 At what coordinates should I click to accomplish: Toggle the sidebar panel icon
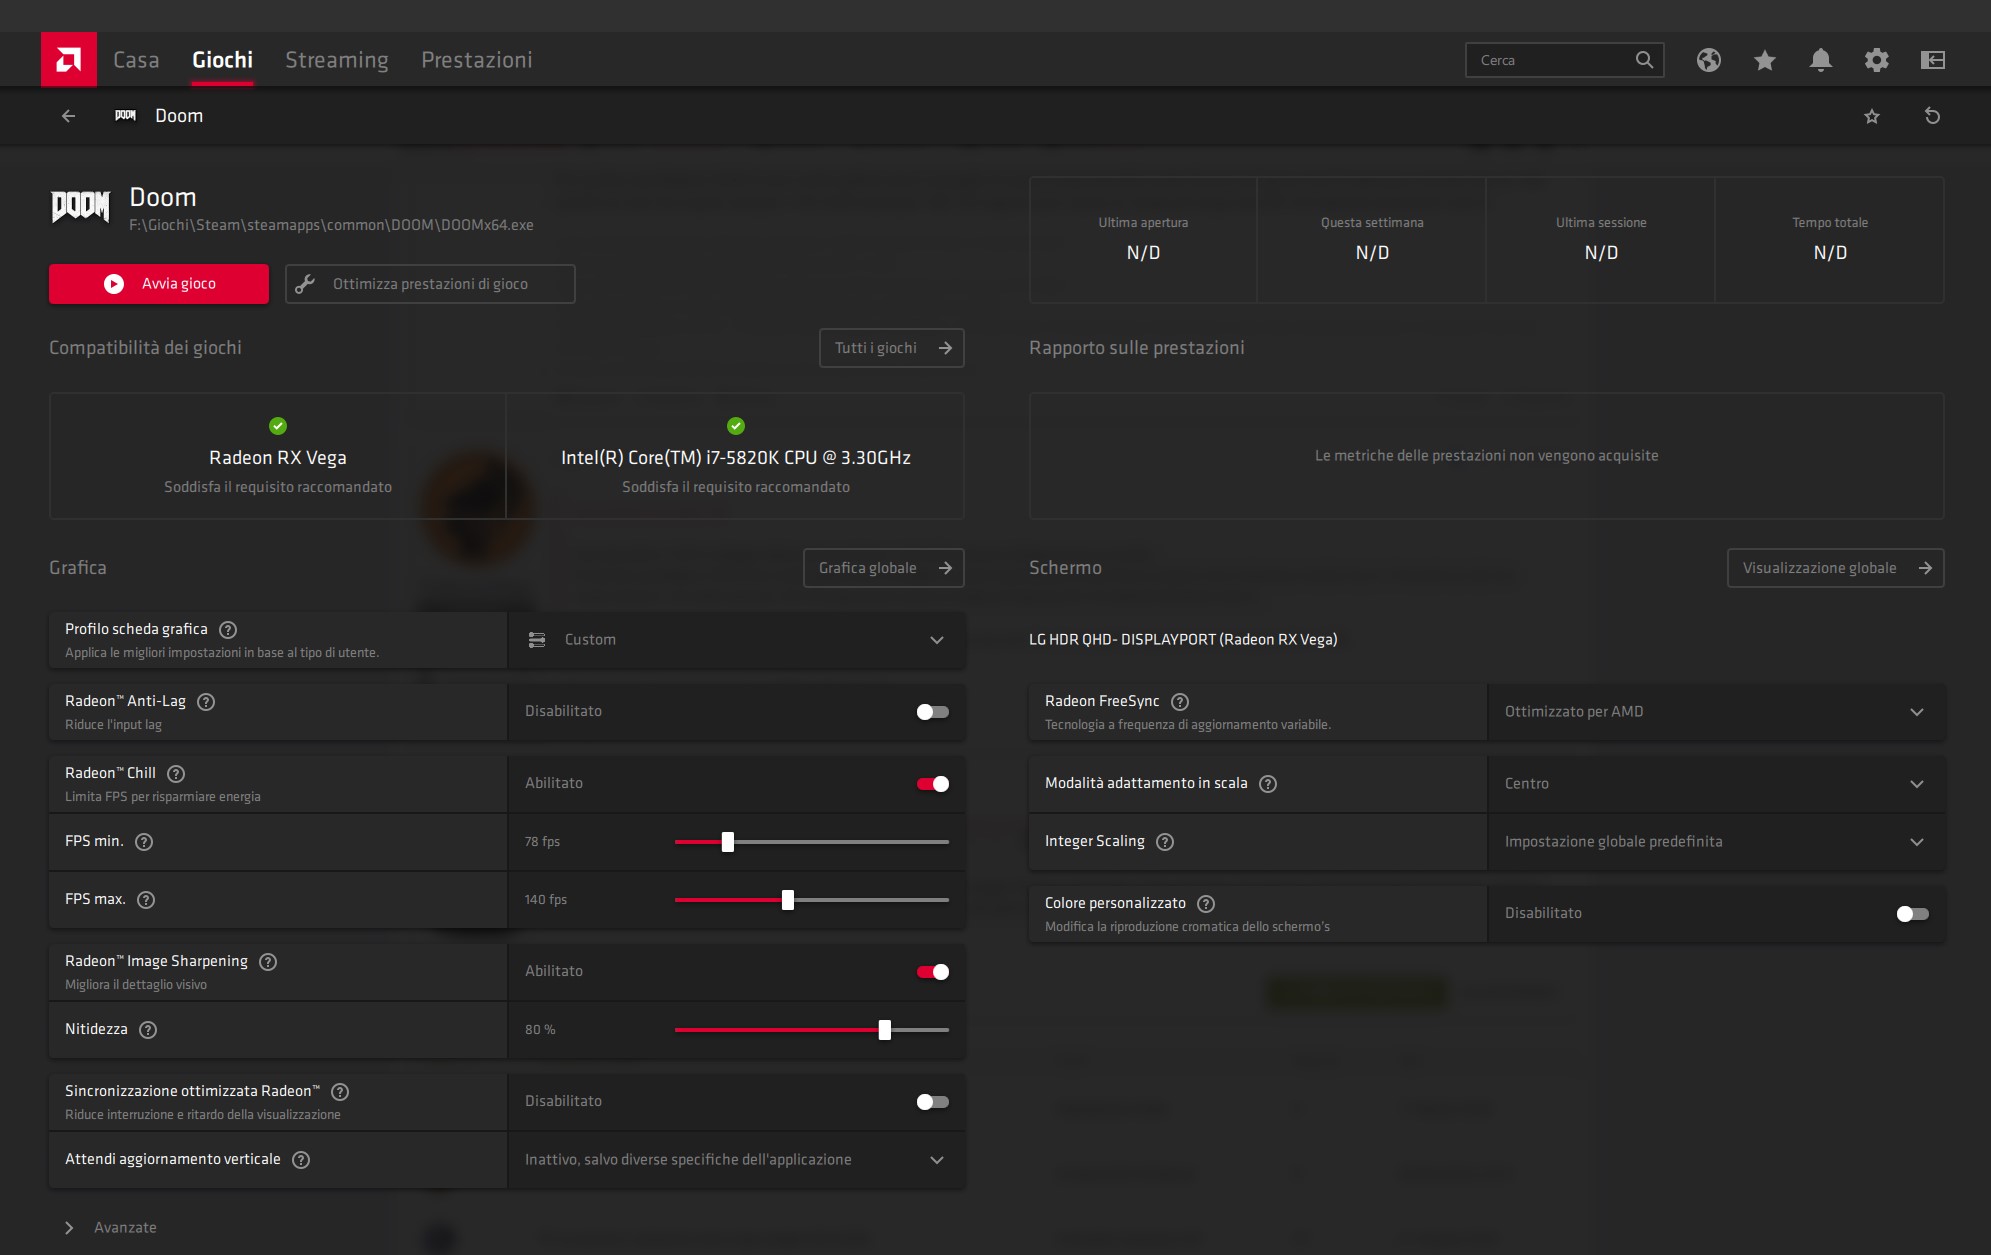pyautogui.click(x=1932, y=60)
